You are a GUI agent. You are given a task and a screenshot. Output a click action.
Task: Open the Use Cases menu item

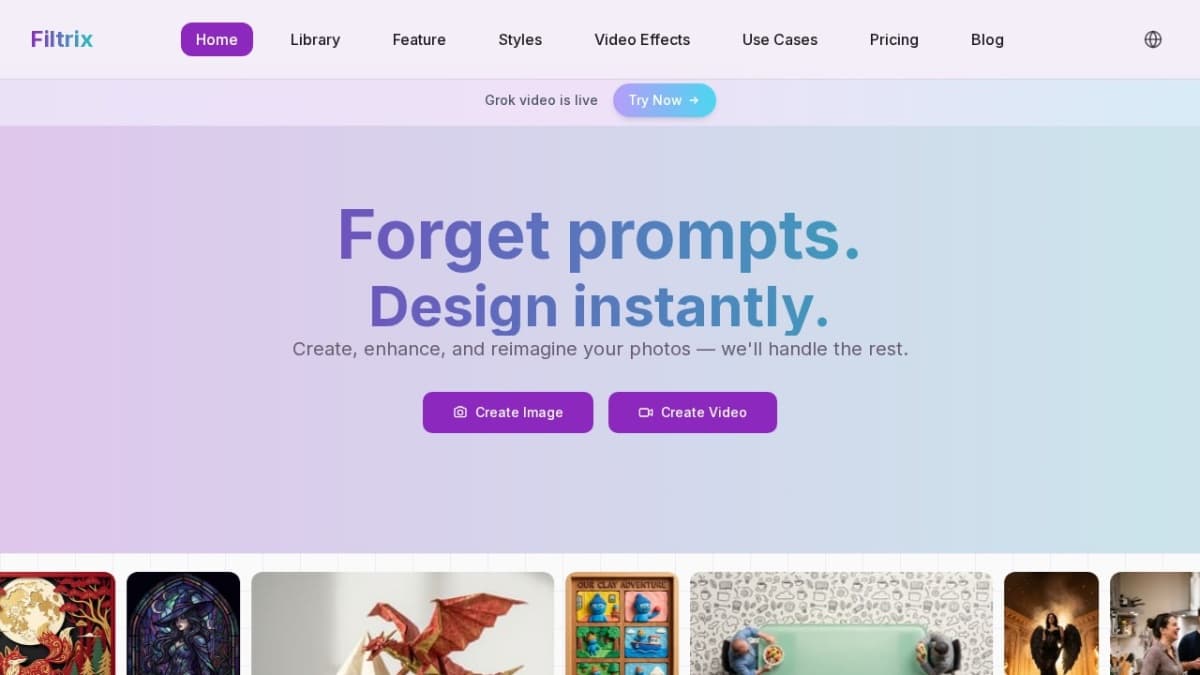[780, 40]
